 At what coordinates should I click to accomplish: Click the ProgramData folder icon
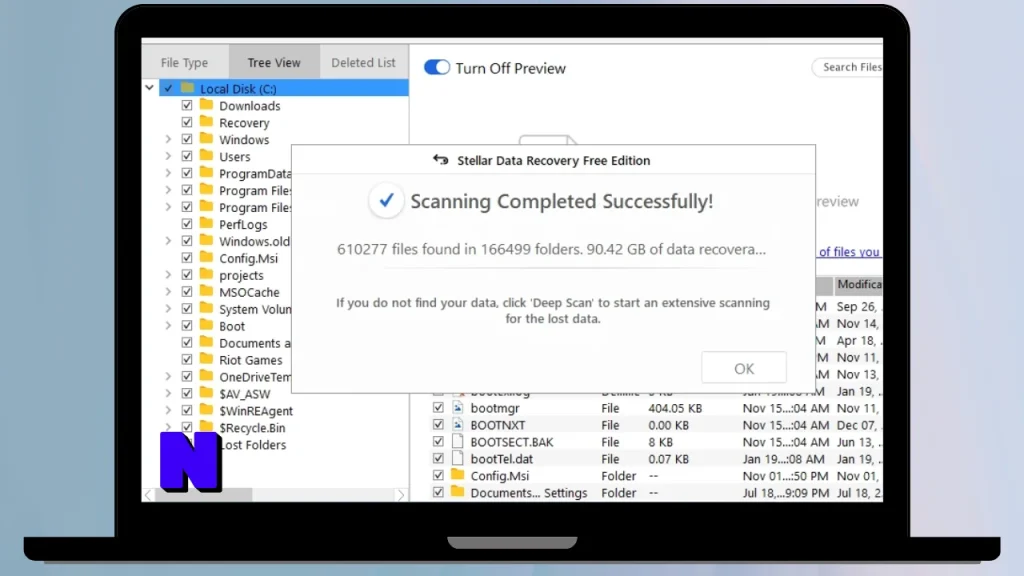(x=206, y=172)
